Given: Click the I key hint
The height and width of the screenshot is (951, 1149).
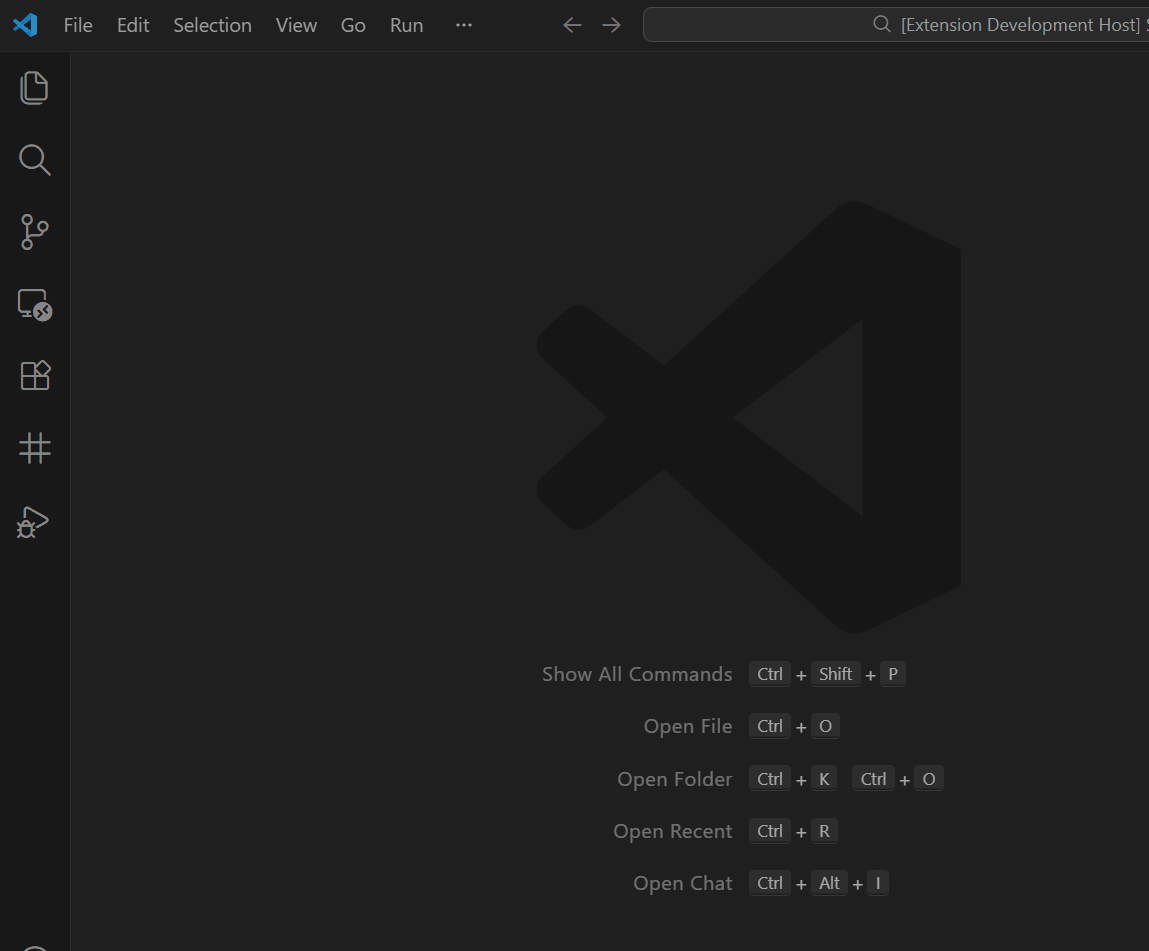Looking at the screenshot, I should (x=878, y=883).
